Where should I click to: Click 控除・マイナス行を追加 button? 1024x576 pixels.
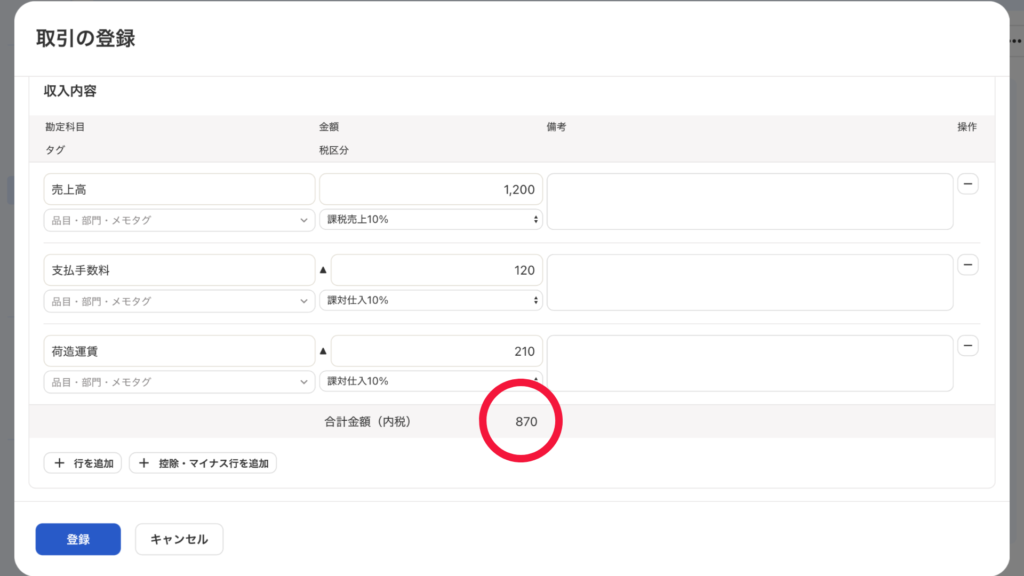coord(203,463)
